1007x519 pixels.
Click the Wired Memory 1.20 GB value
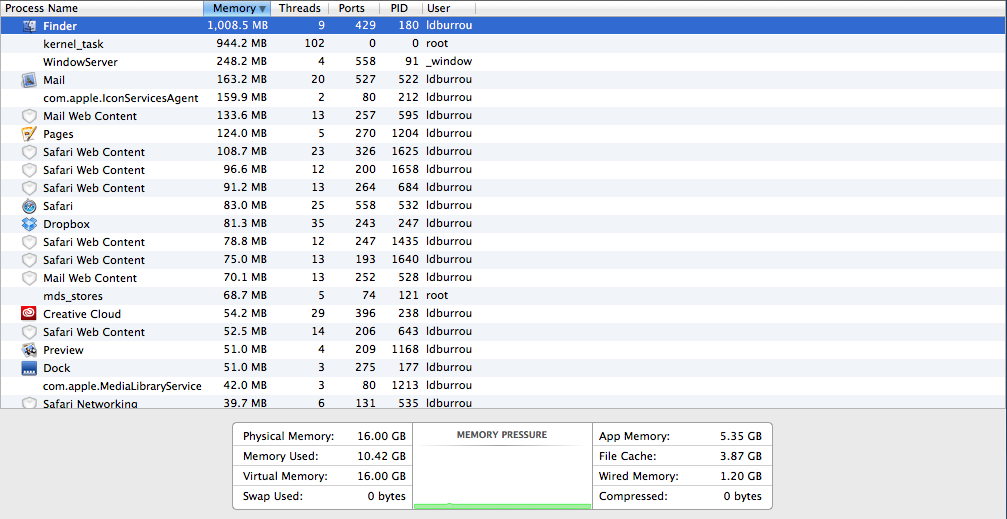click(741, 477)
